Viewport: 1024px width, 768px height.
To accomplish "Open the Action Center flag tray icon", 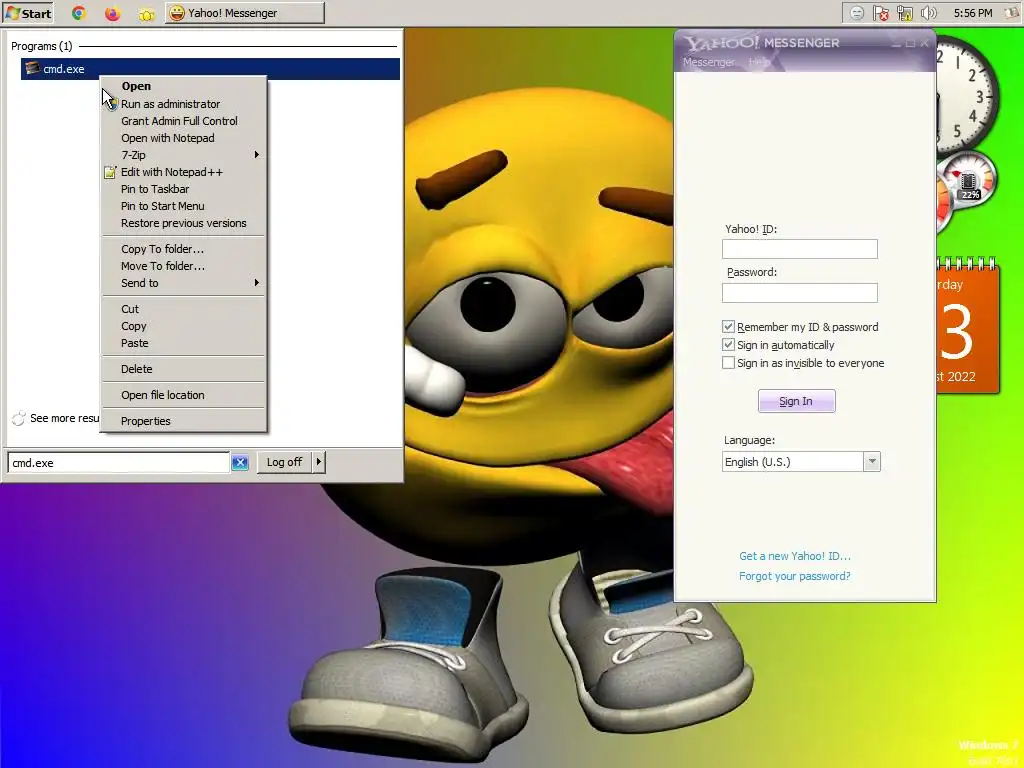I will [881, 13].
